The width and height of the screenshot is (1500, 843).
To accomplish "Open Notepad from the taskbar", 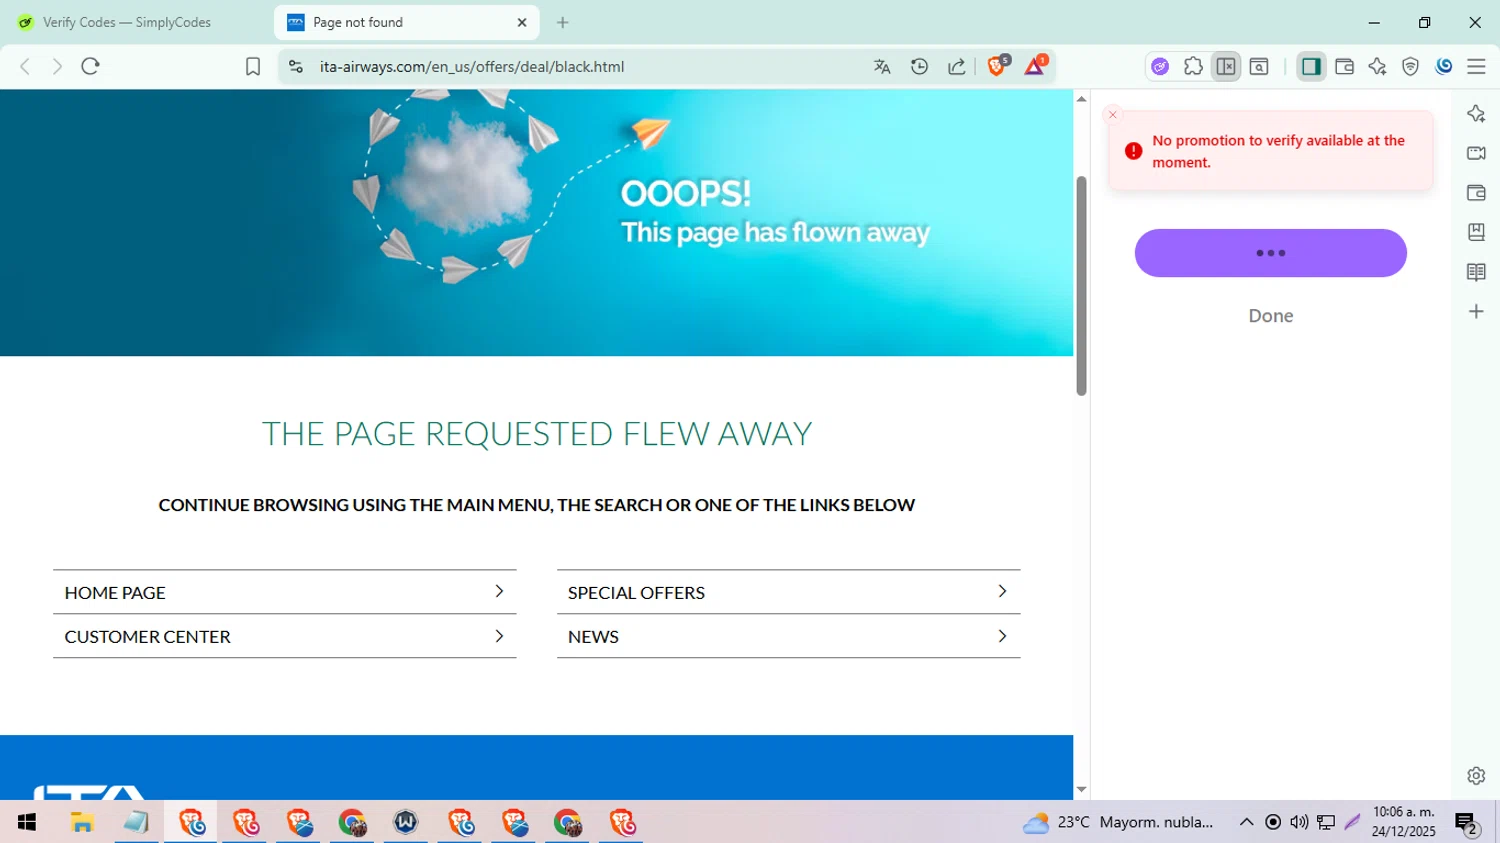I will coord(136,822).
